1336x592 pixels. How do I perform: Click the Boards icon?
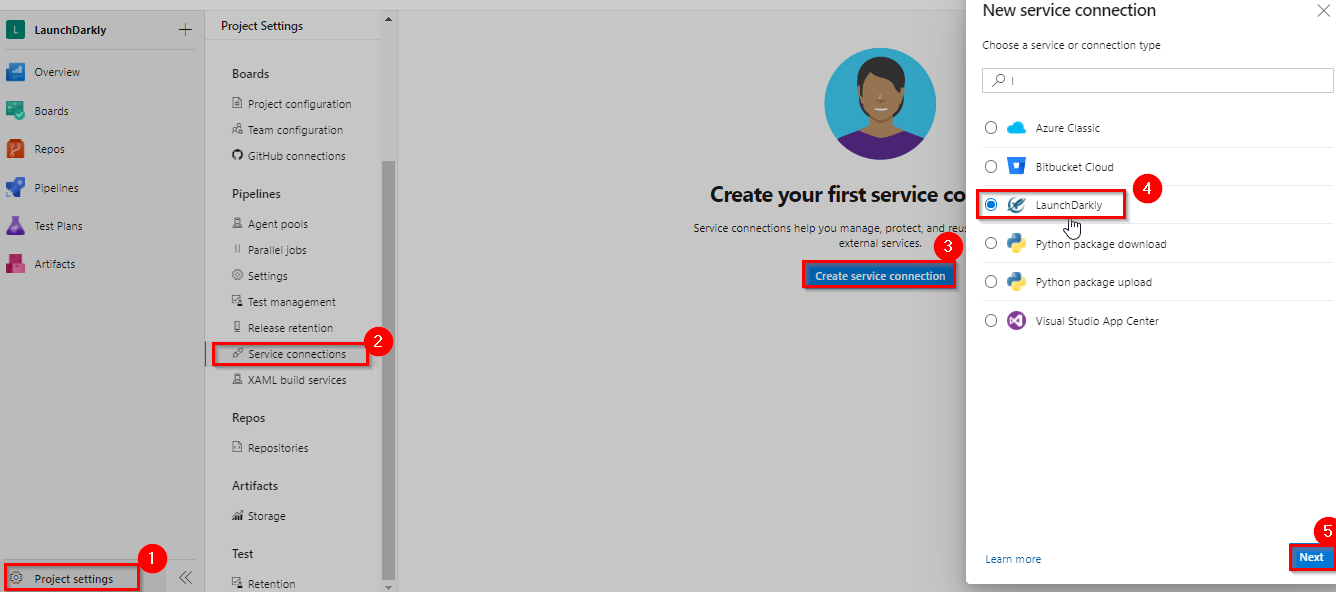tap(15, 111)
